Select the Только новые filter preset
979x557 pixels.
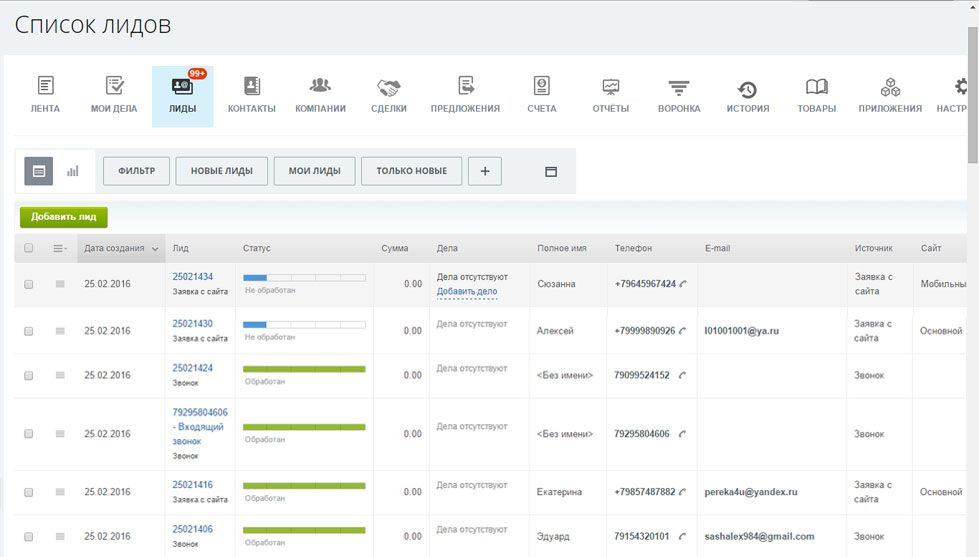click(x=411, y=171)
